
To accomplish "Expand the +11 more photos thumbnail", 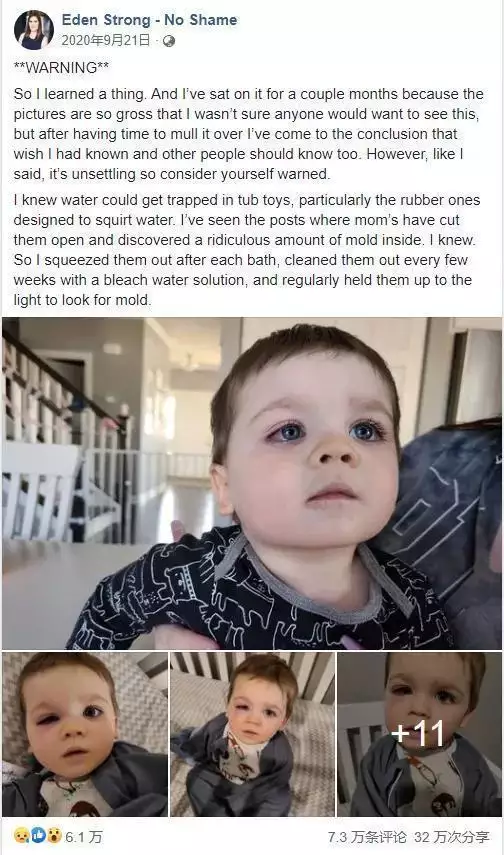I will 419,734.
